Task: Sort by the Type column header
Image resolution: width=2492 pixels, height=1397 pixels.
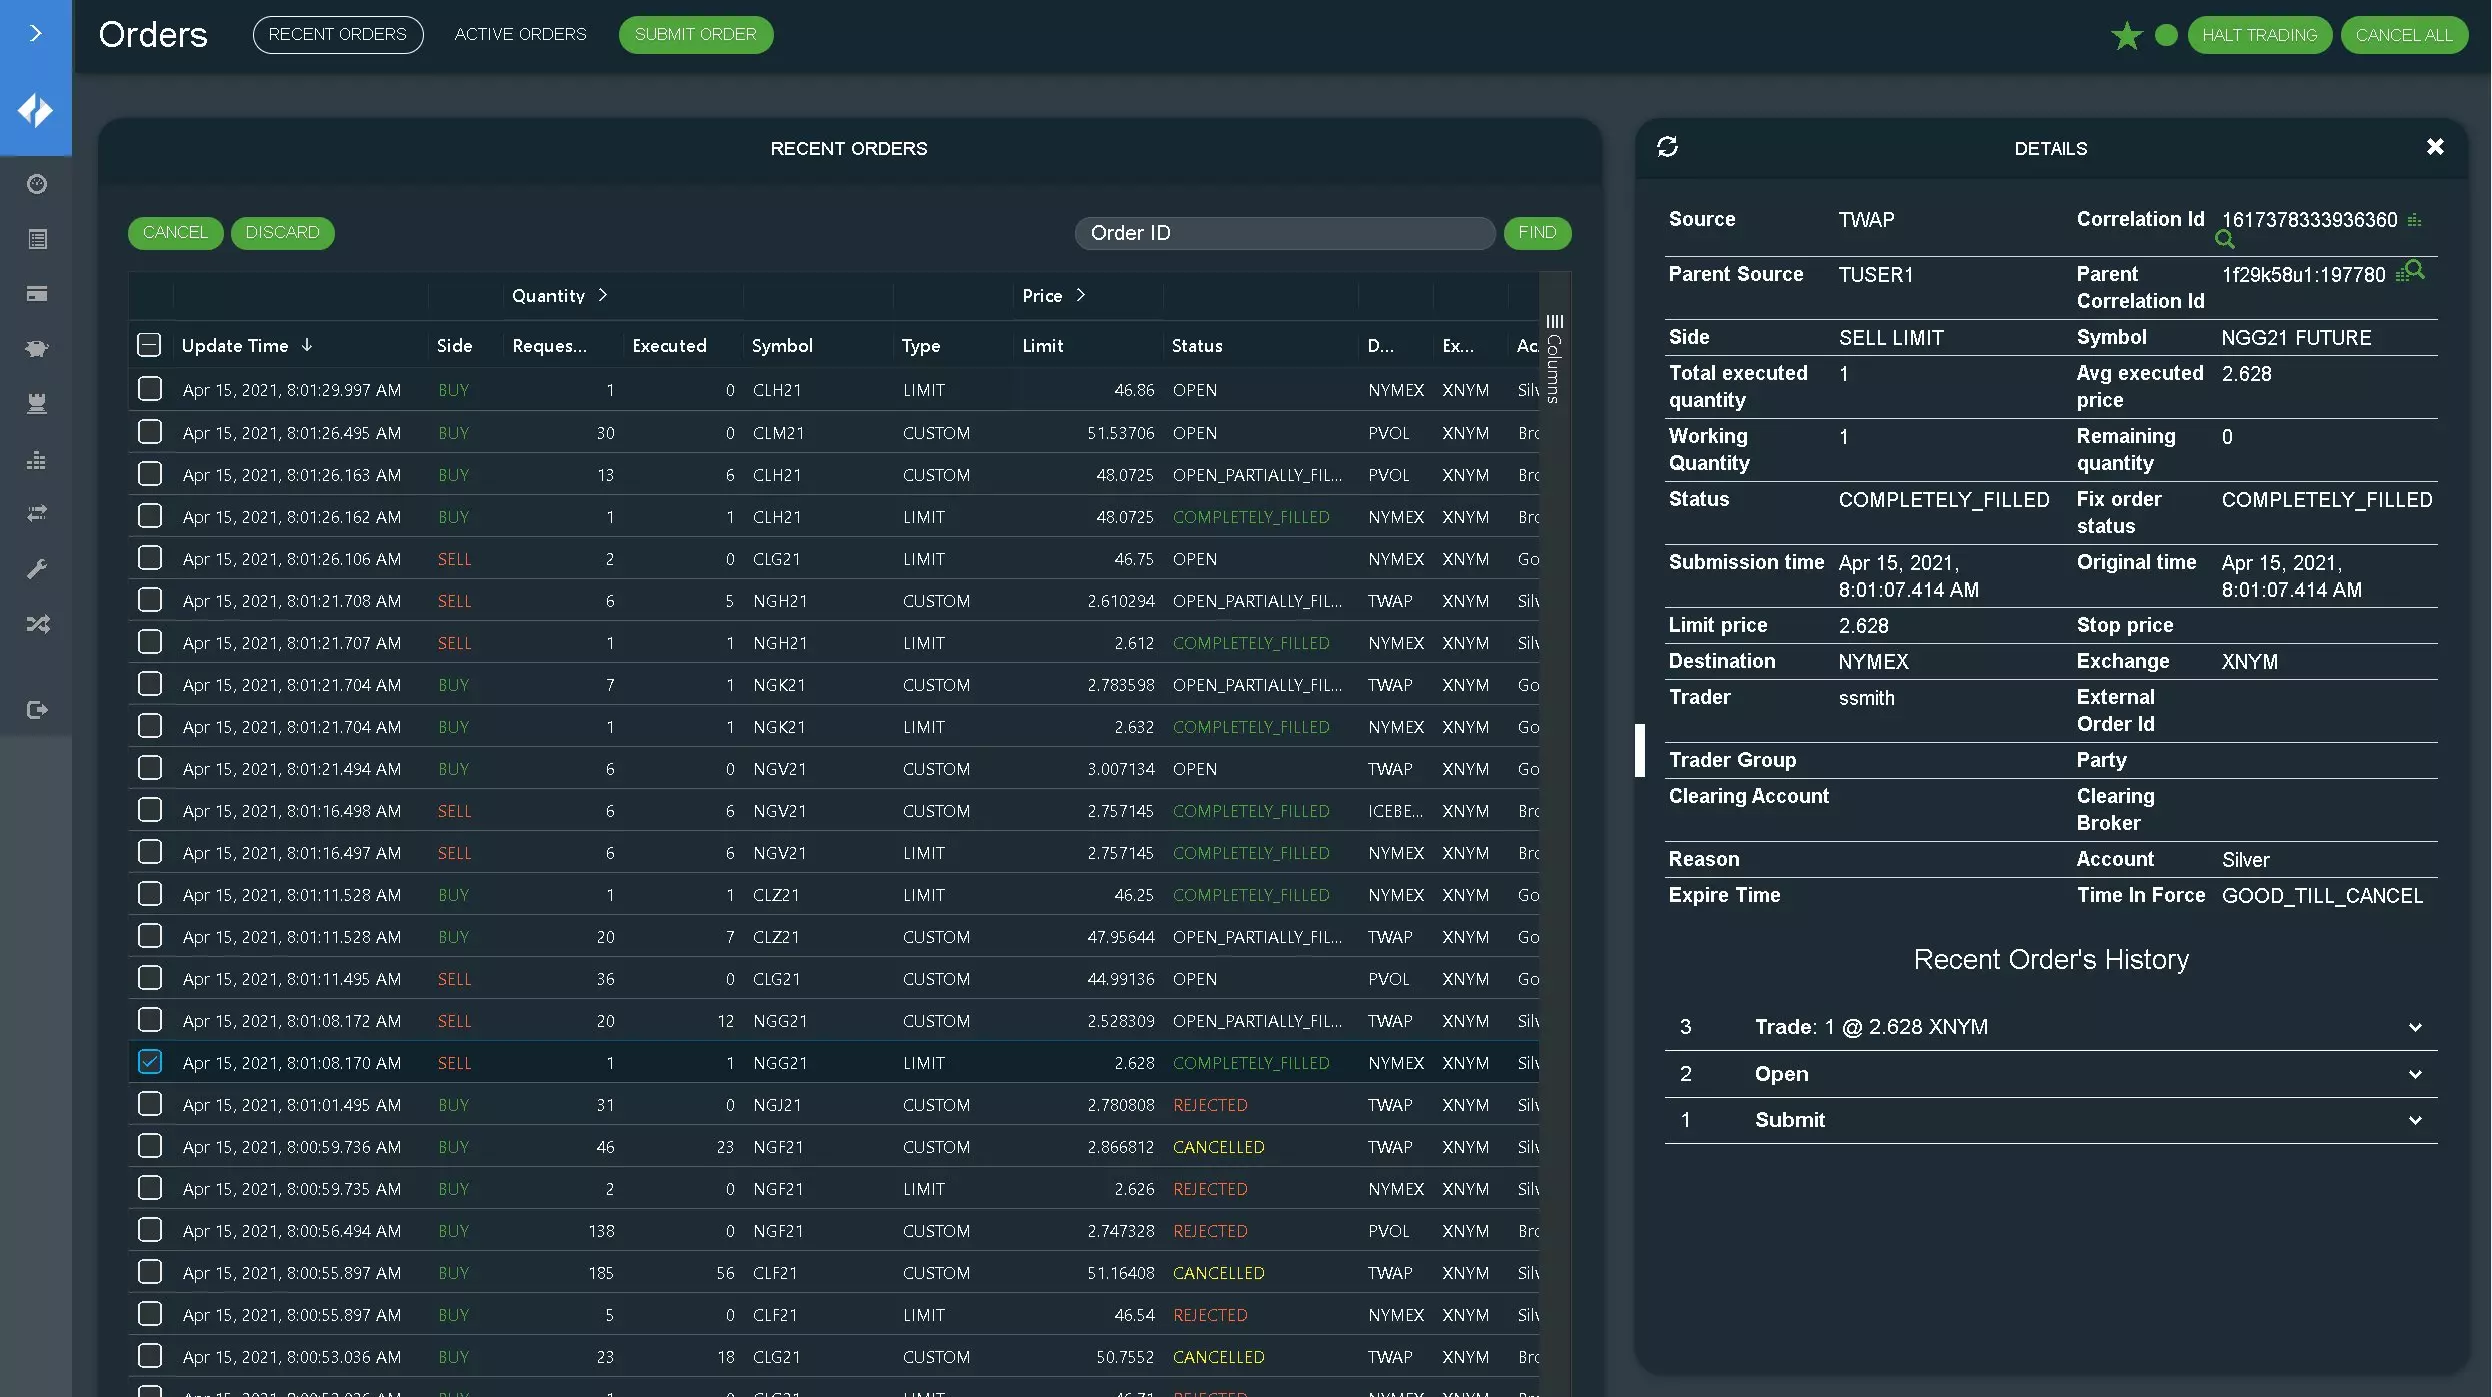Action: [920, 346]
